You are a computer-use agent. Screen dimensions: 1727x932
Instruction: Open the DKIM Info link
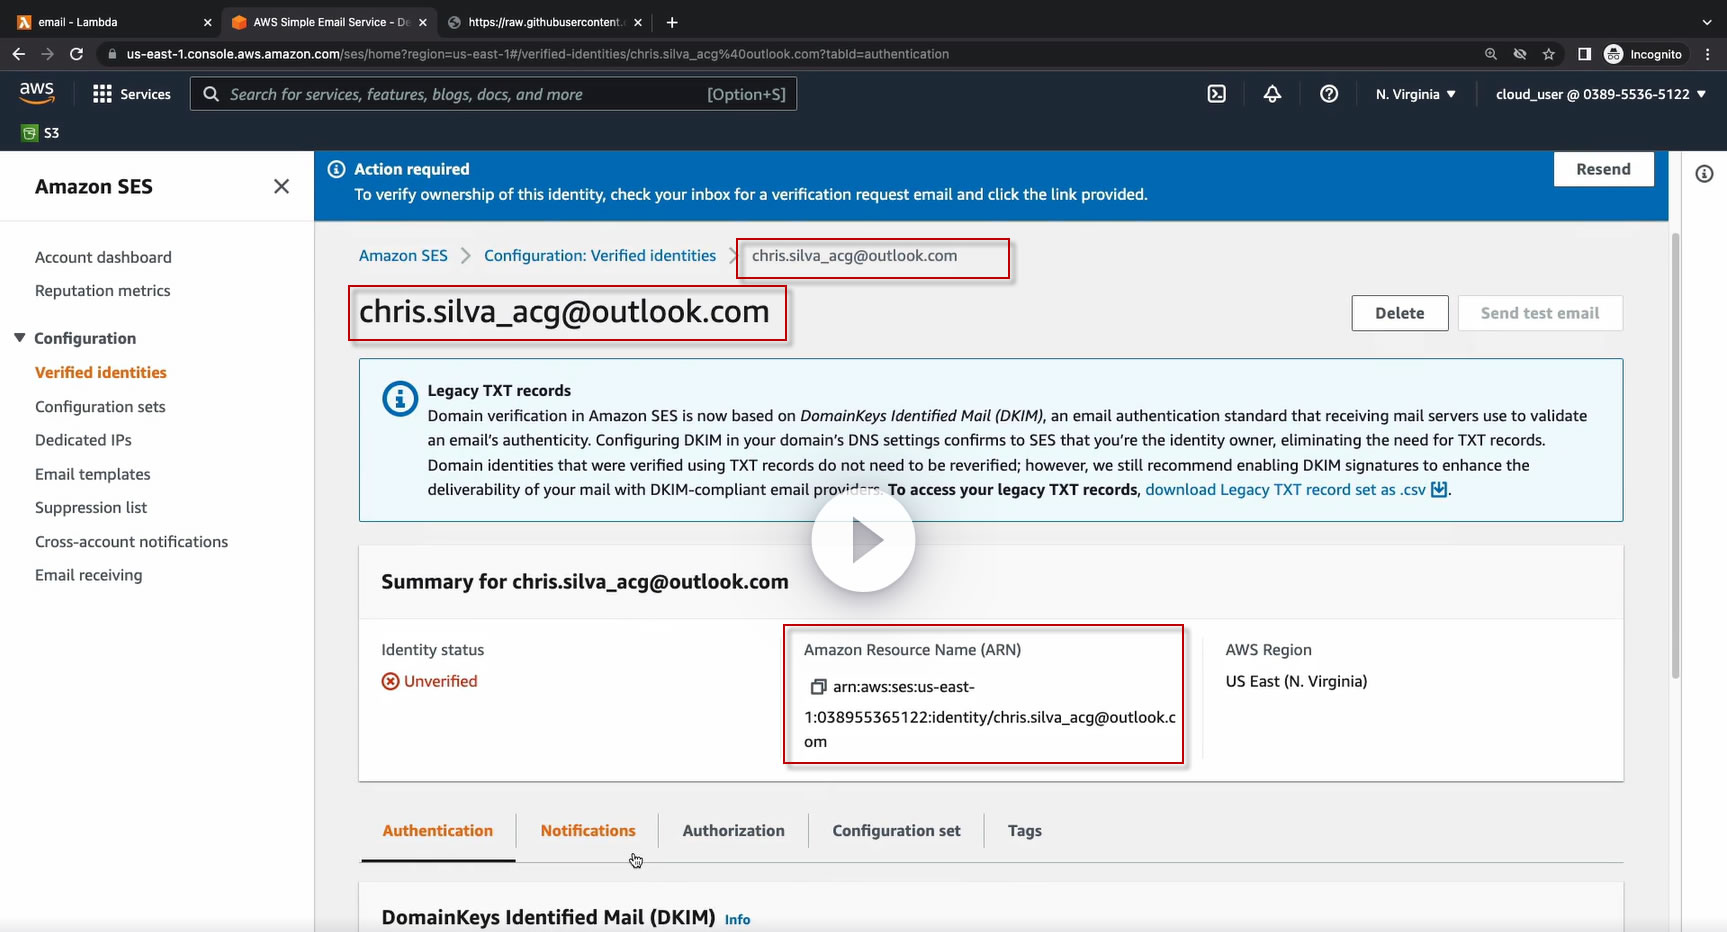(737, 920)
